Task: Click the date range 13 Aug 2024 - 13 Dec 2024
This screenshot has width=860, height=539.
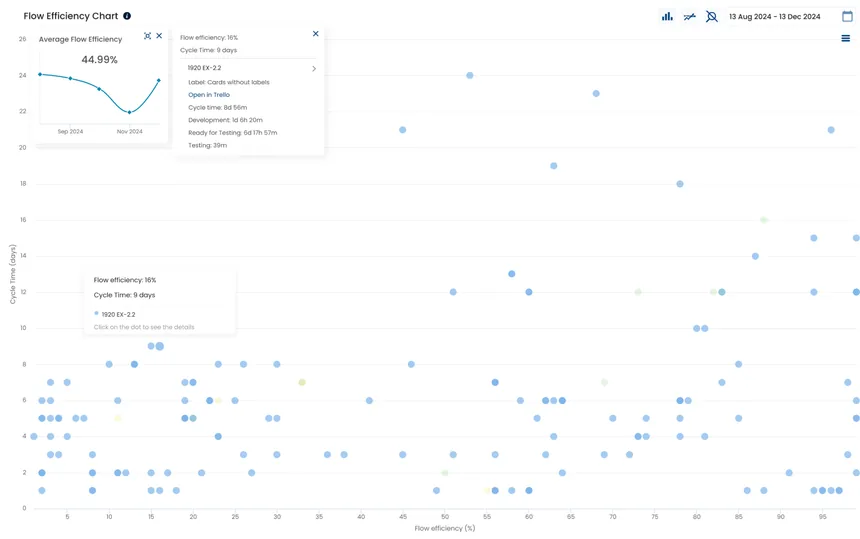Action: pyautogui.click(x=774, y=16)
